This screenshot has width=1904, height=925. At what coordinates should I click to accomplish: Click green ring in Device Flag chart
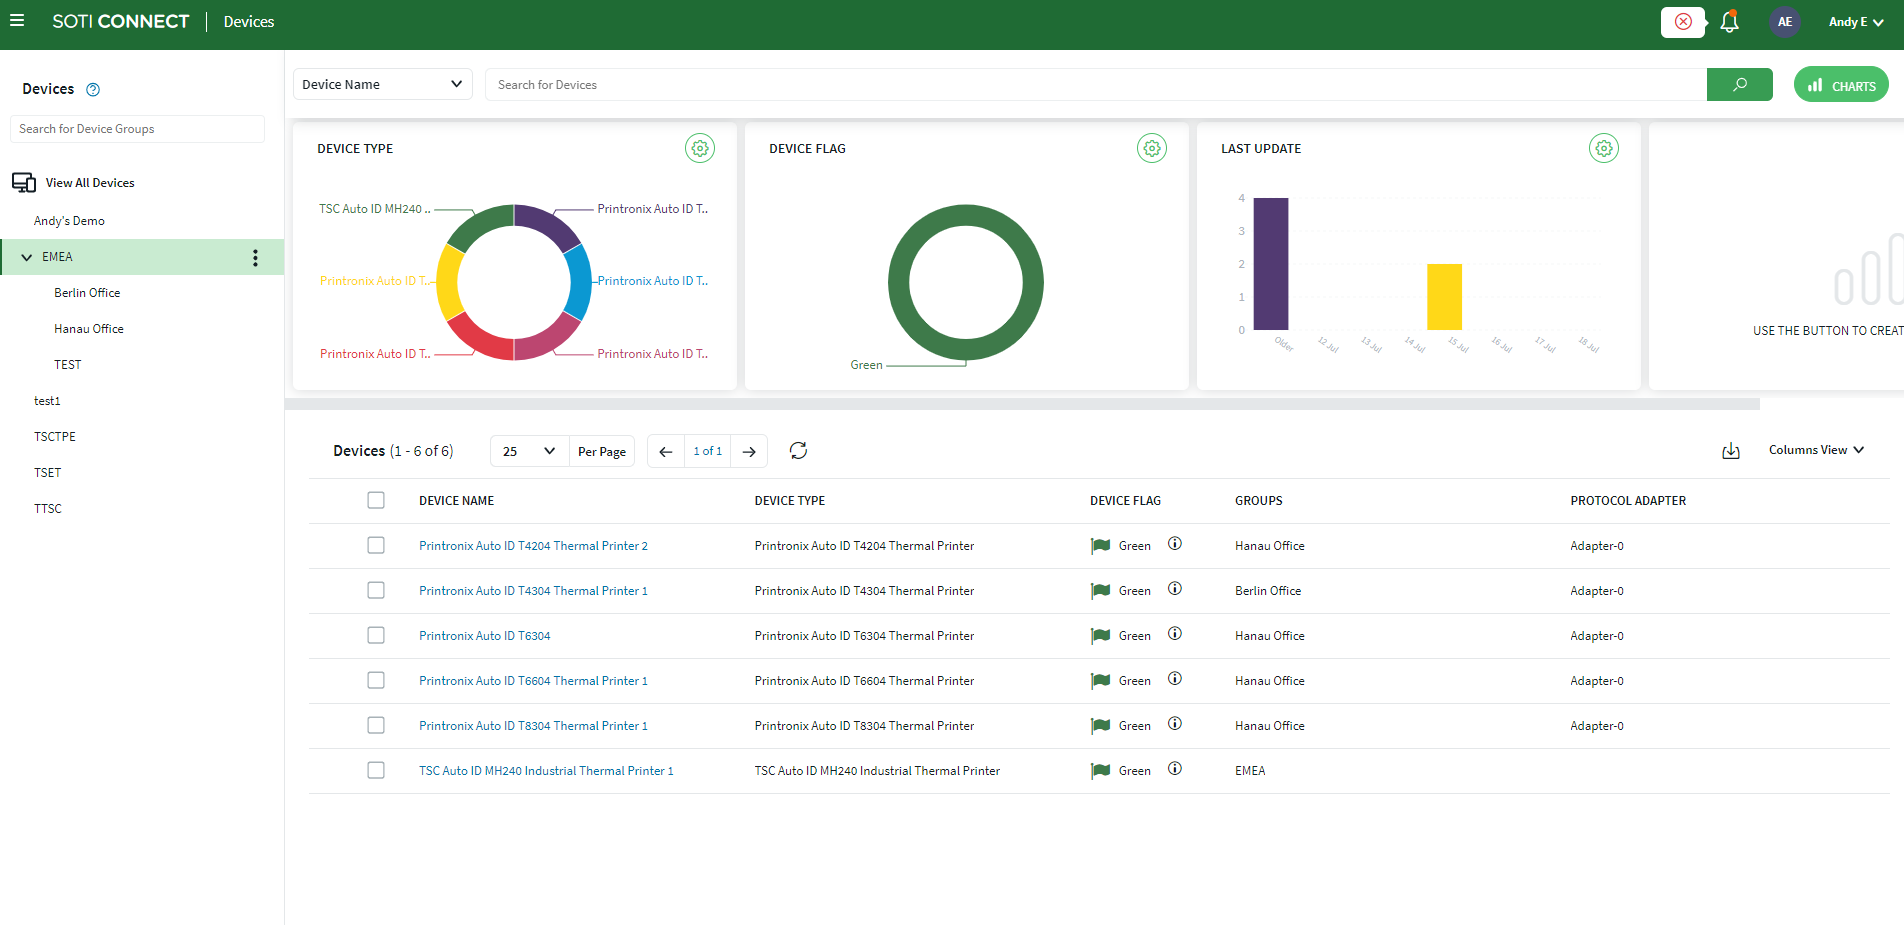pos(966,215)
